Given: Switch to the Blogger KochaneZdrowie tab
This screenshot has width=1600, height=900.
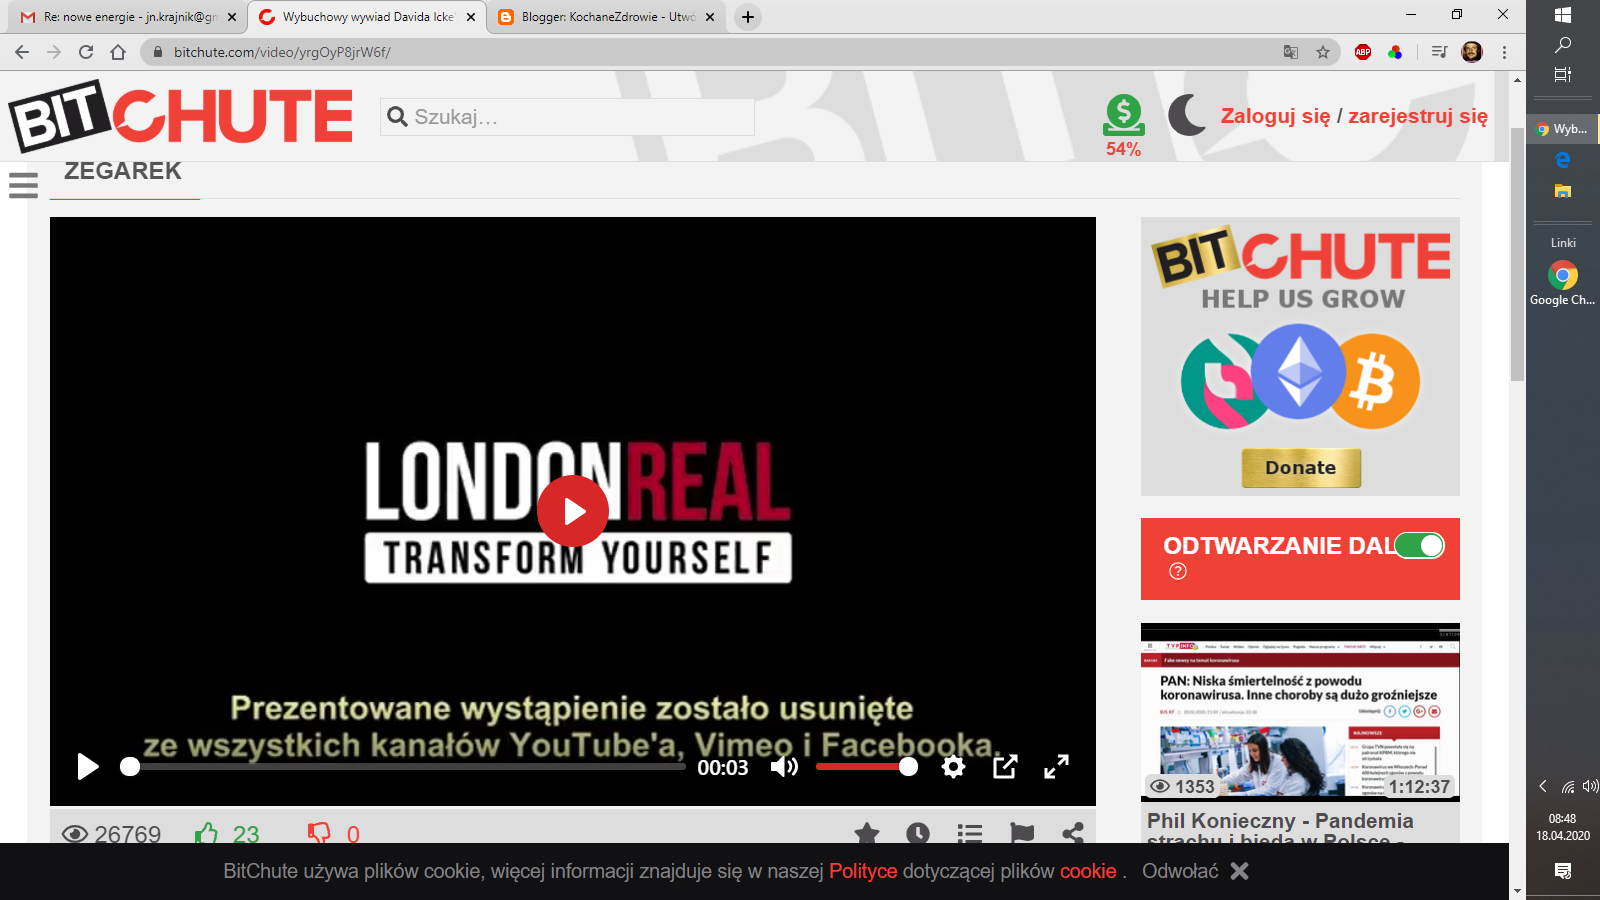Looking at the screenshot, I should [606, 17].
